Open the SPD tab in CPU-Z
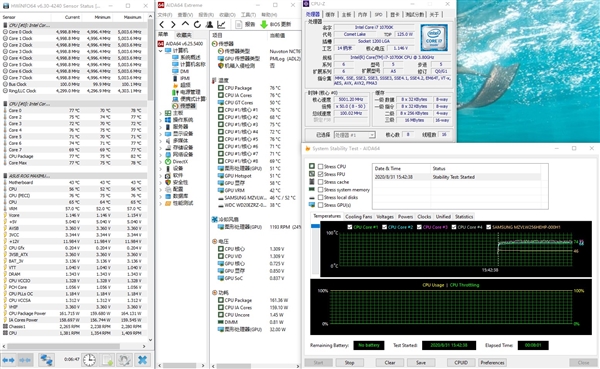This screenshot has height=369, width=600. coord(378,15)
